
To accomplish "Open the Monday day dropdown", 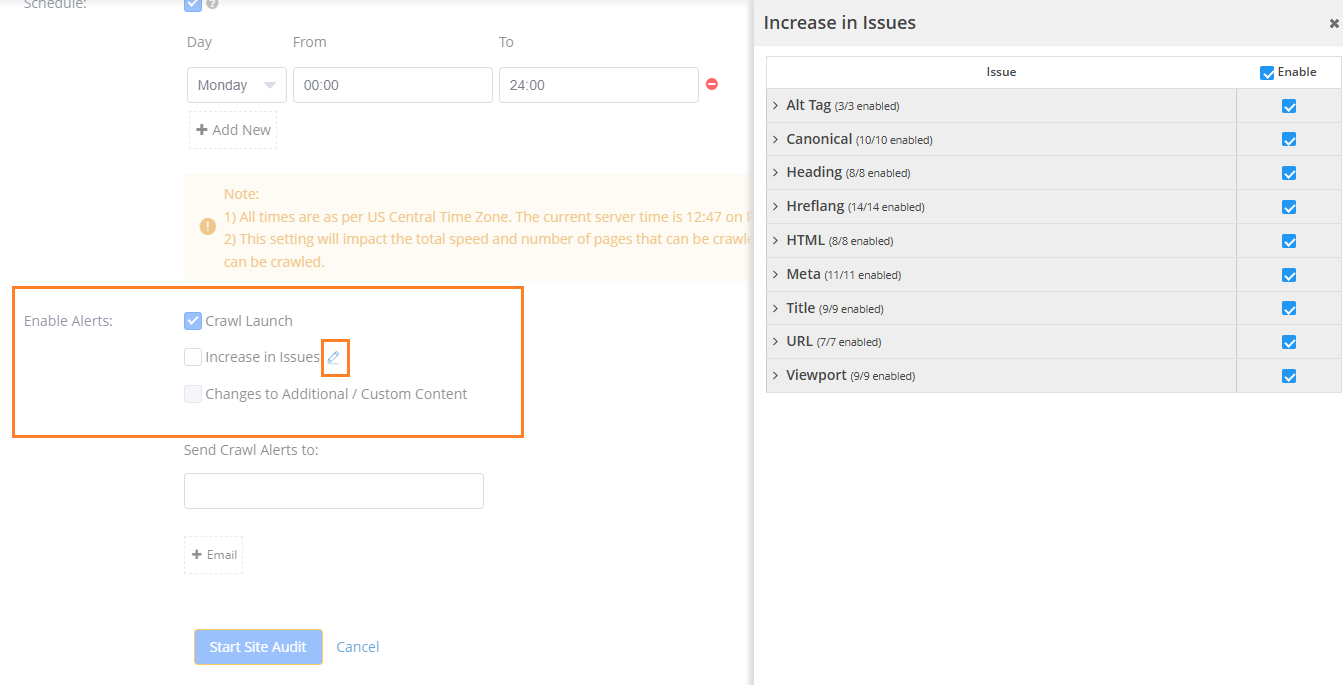I will pyautogui.click(x=236, y=85).
